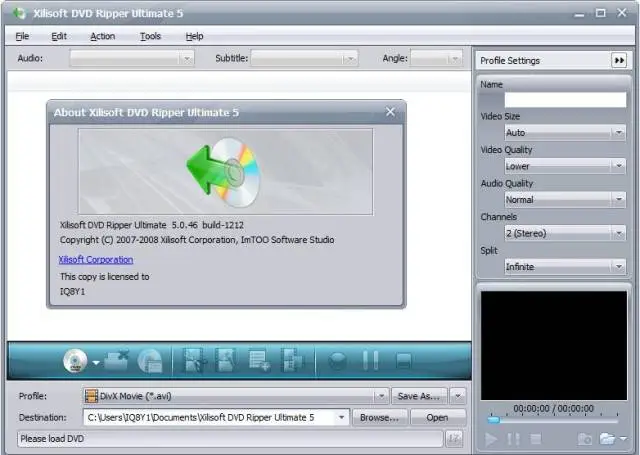Open the arrow next to Save As

[x=458, y=396]
